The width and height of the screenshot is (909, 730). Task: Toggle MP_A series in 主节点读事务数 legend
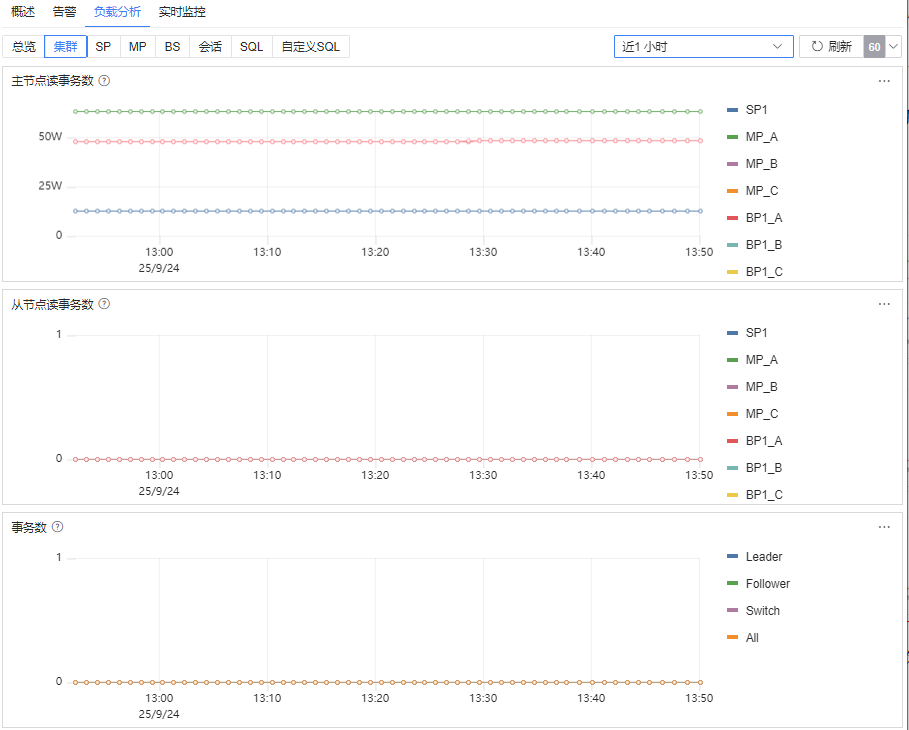coord(752,137)
